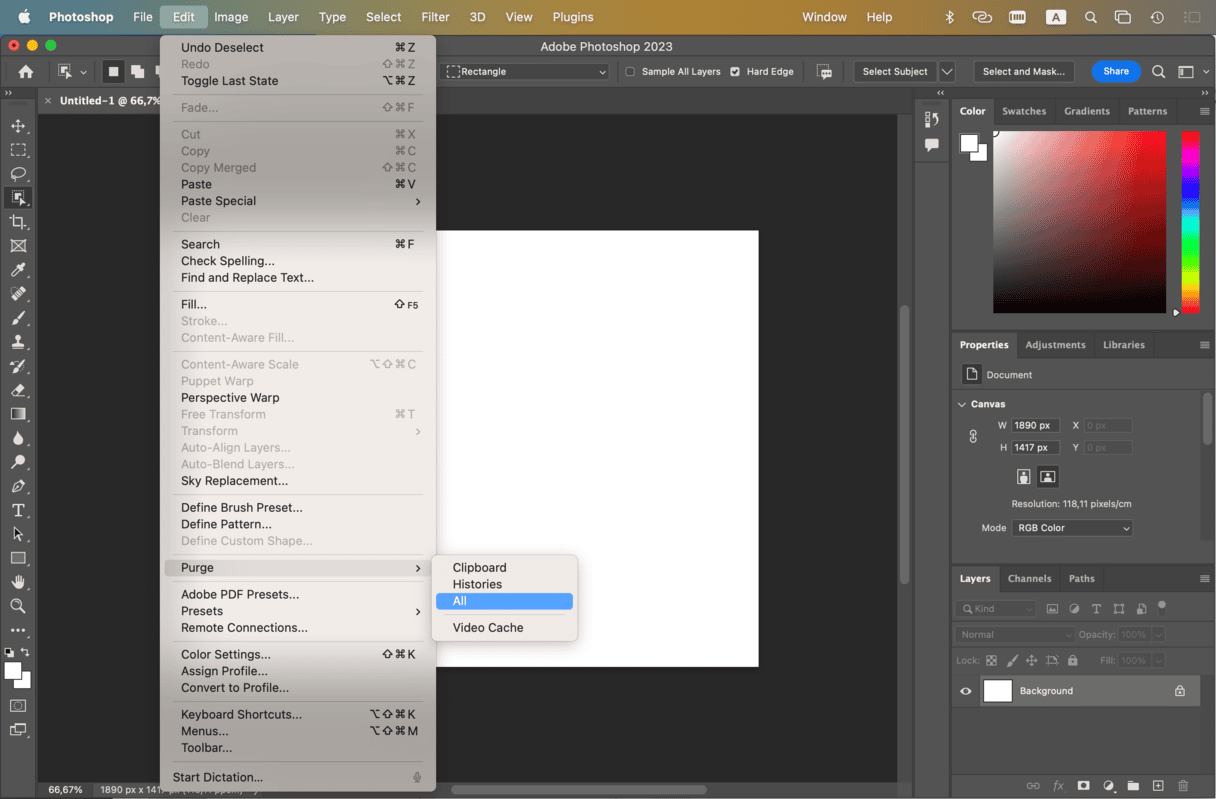The image size is (1216, 799).
Task: Select the Crop tool
Action: point(18,222)
